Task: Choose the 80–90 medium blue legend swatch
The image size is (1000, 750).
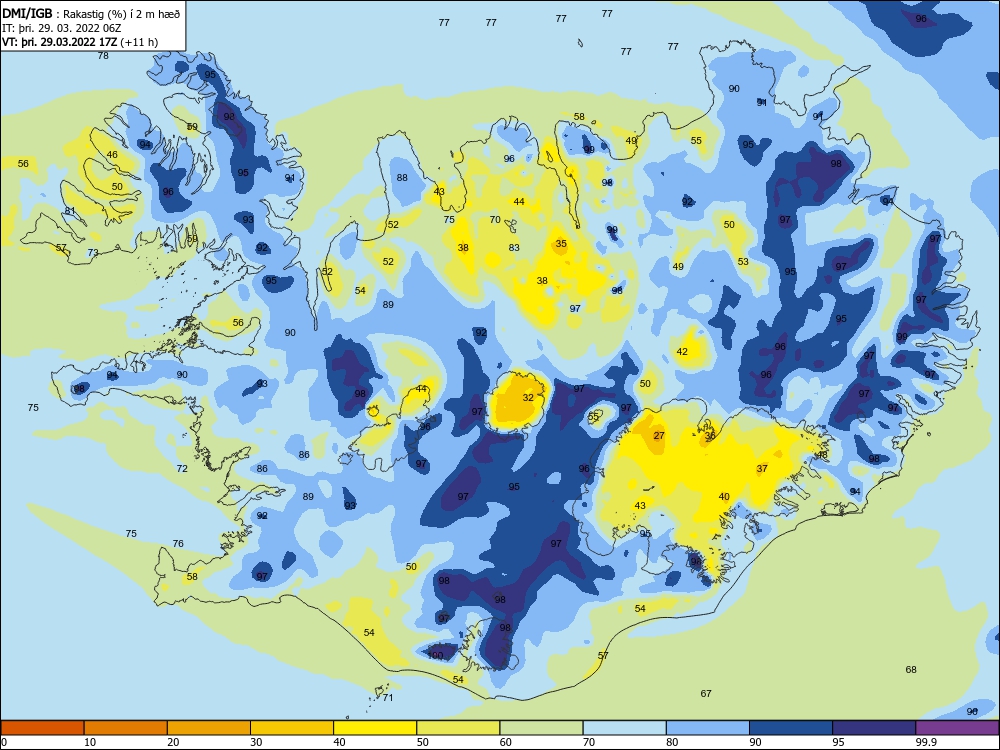Action: (708, 728)
